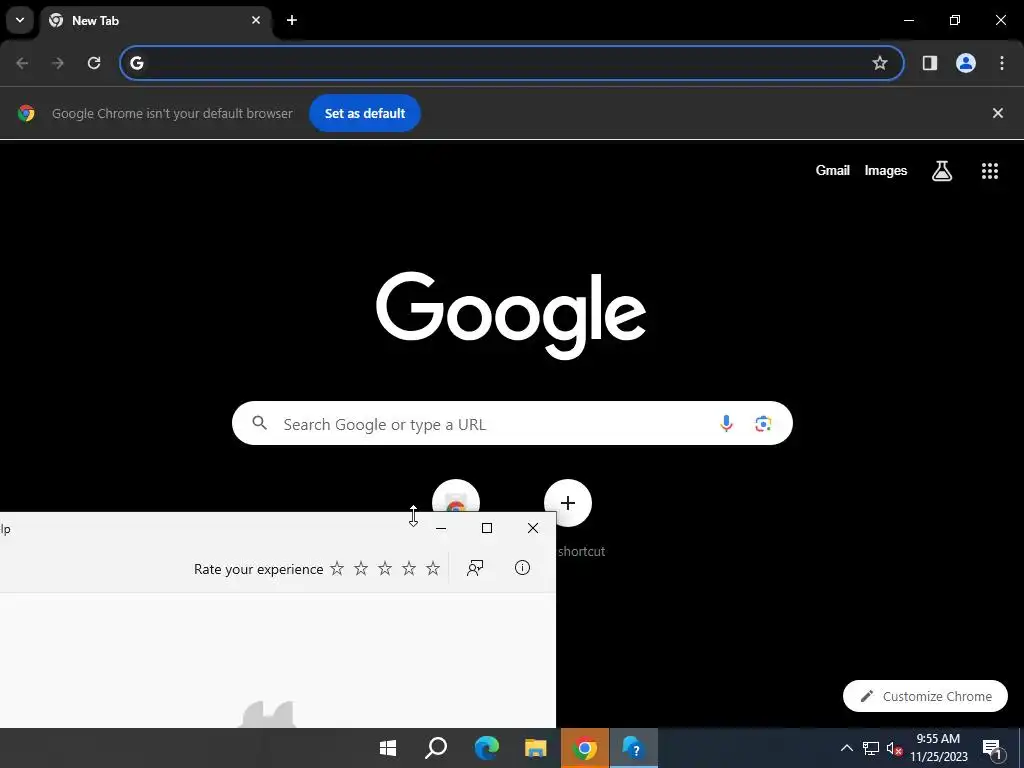
Task: Focus the Chrome address bar
Action: (511, 63)
